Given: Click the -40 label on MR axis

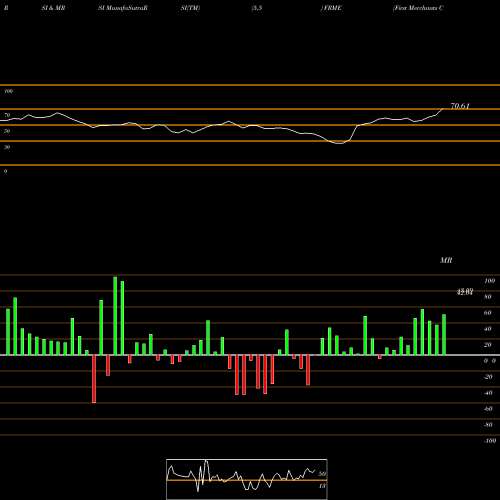Looking at the screenshot, I should click(x=488, y=393).
